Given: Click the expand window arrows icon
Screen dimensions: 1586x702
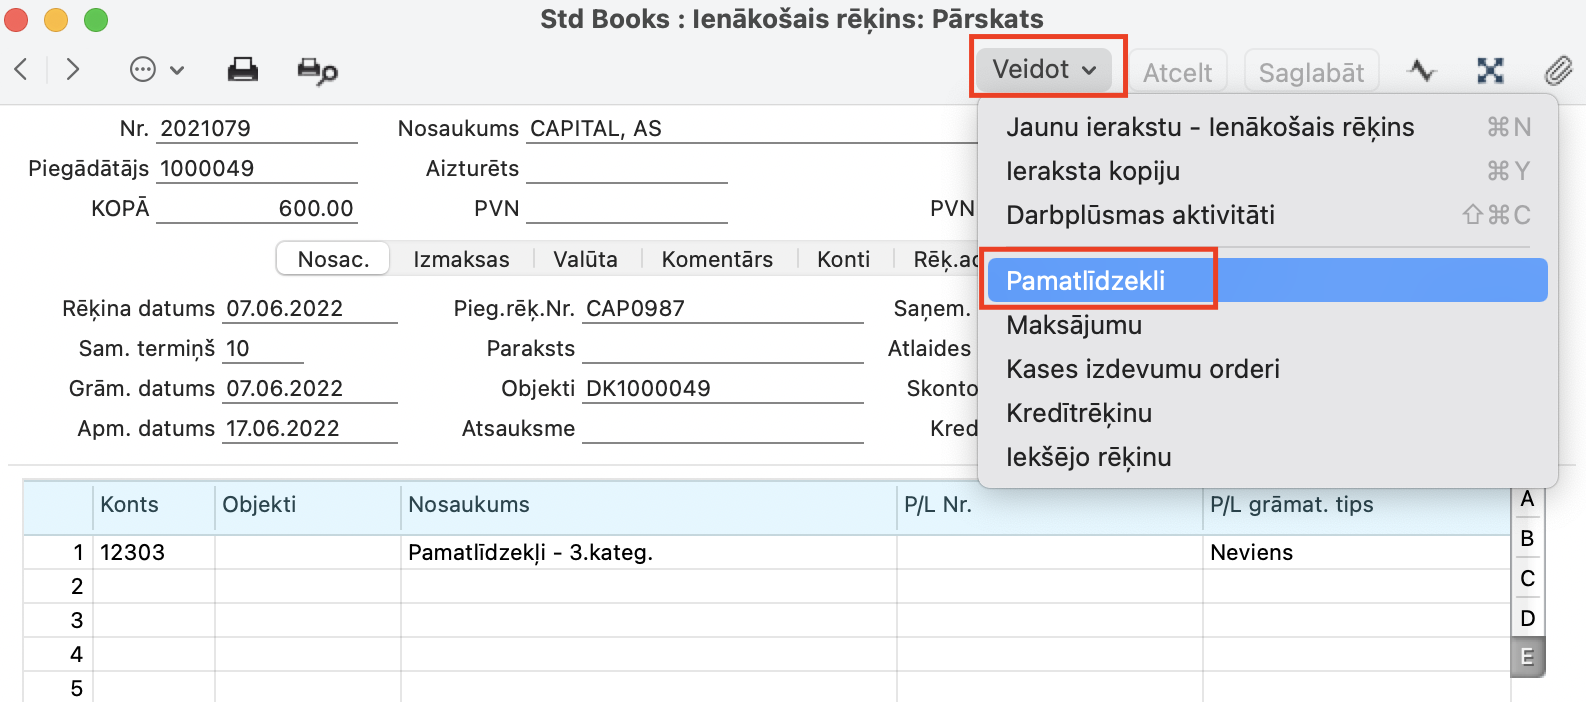Looking at the screenshot, I should point(1490,71).
